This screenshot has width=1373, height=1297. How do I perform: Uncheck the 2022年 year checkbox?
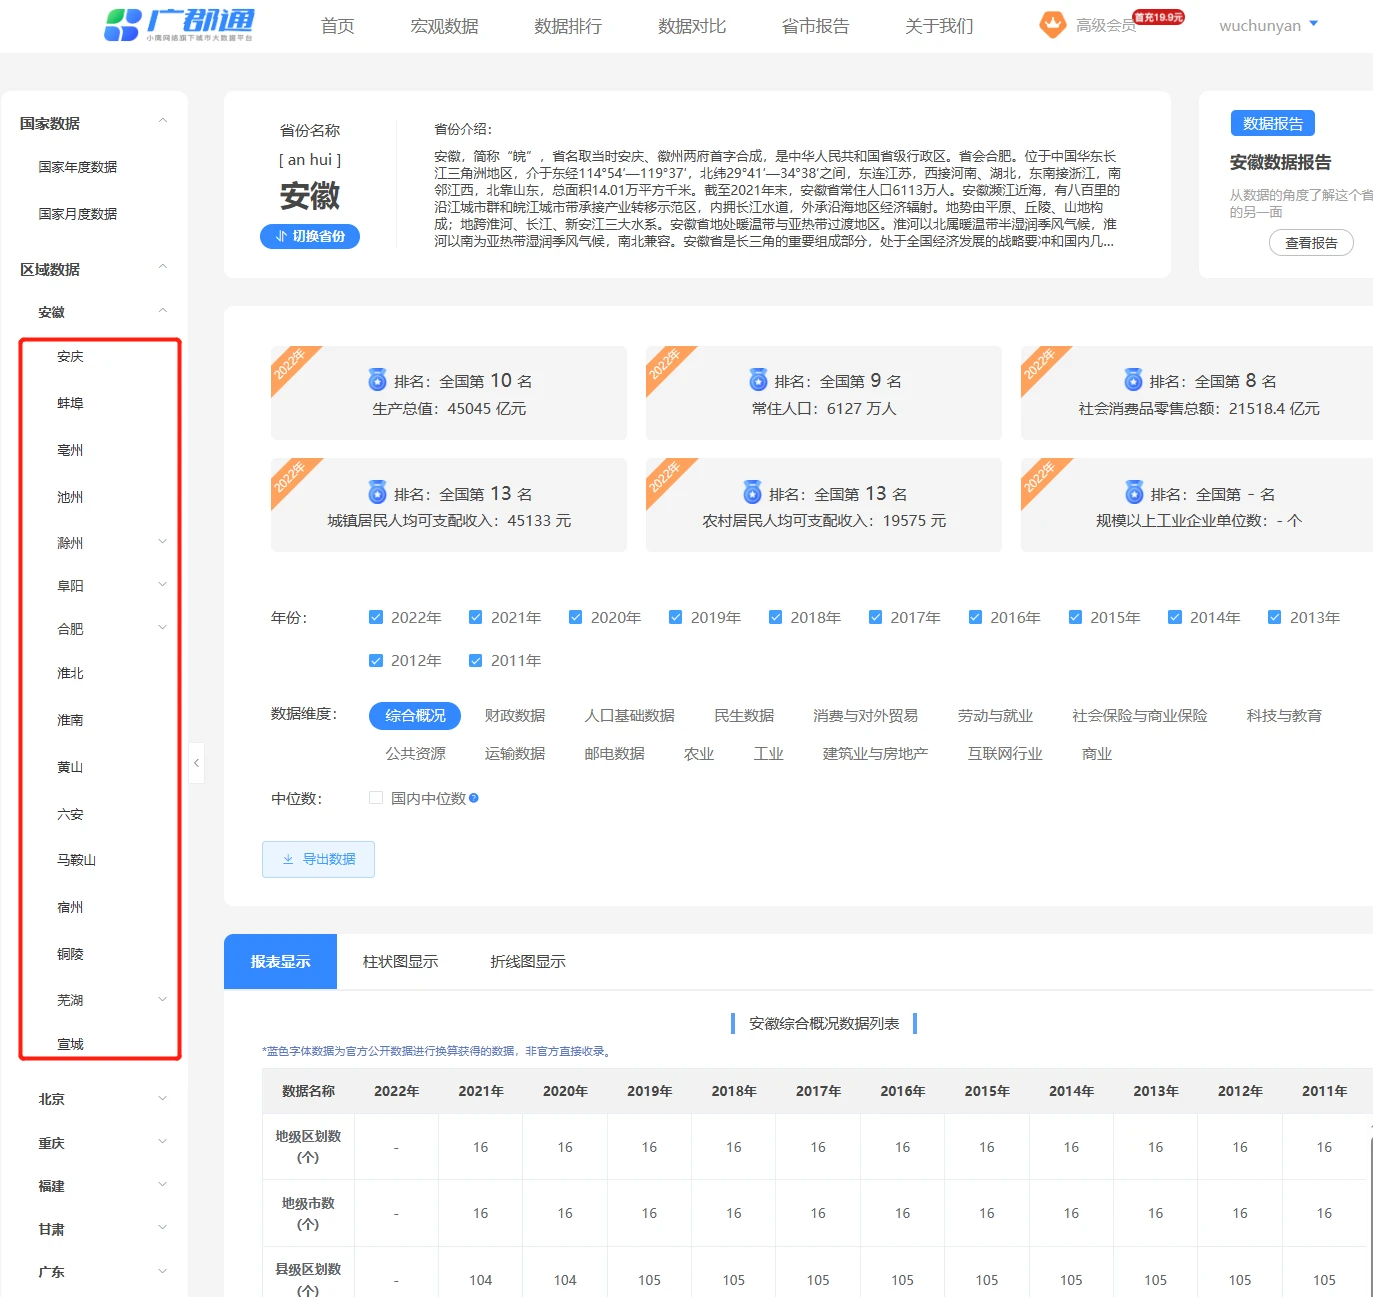pyautogui.click(x=376, y=617)
